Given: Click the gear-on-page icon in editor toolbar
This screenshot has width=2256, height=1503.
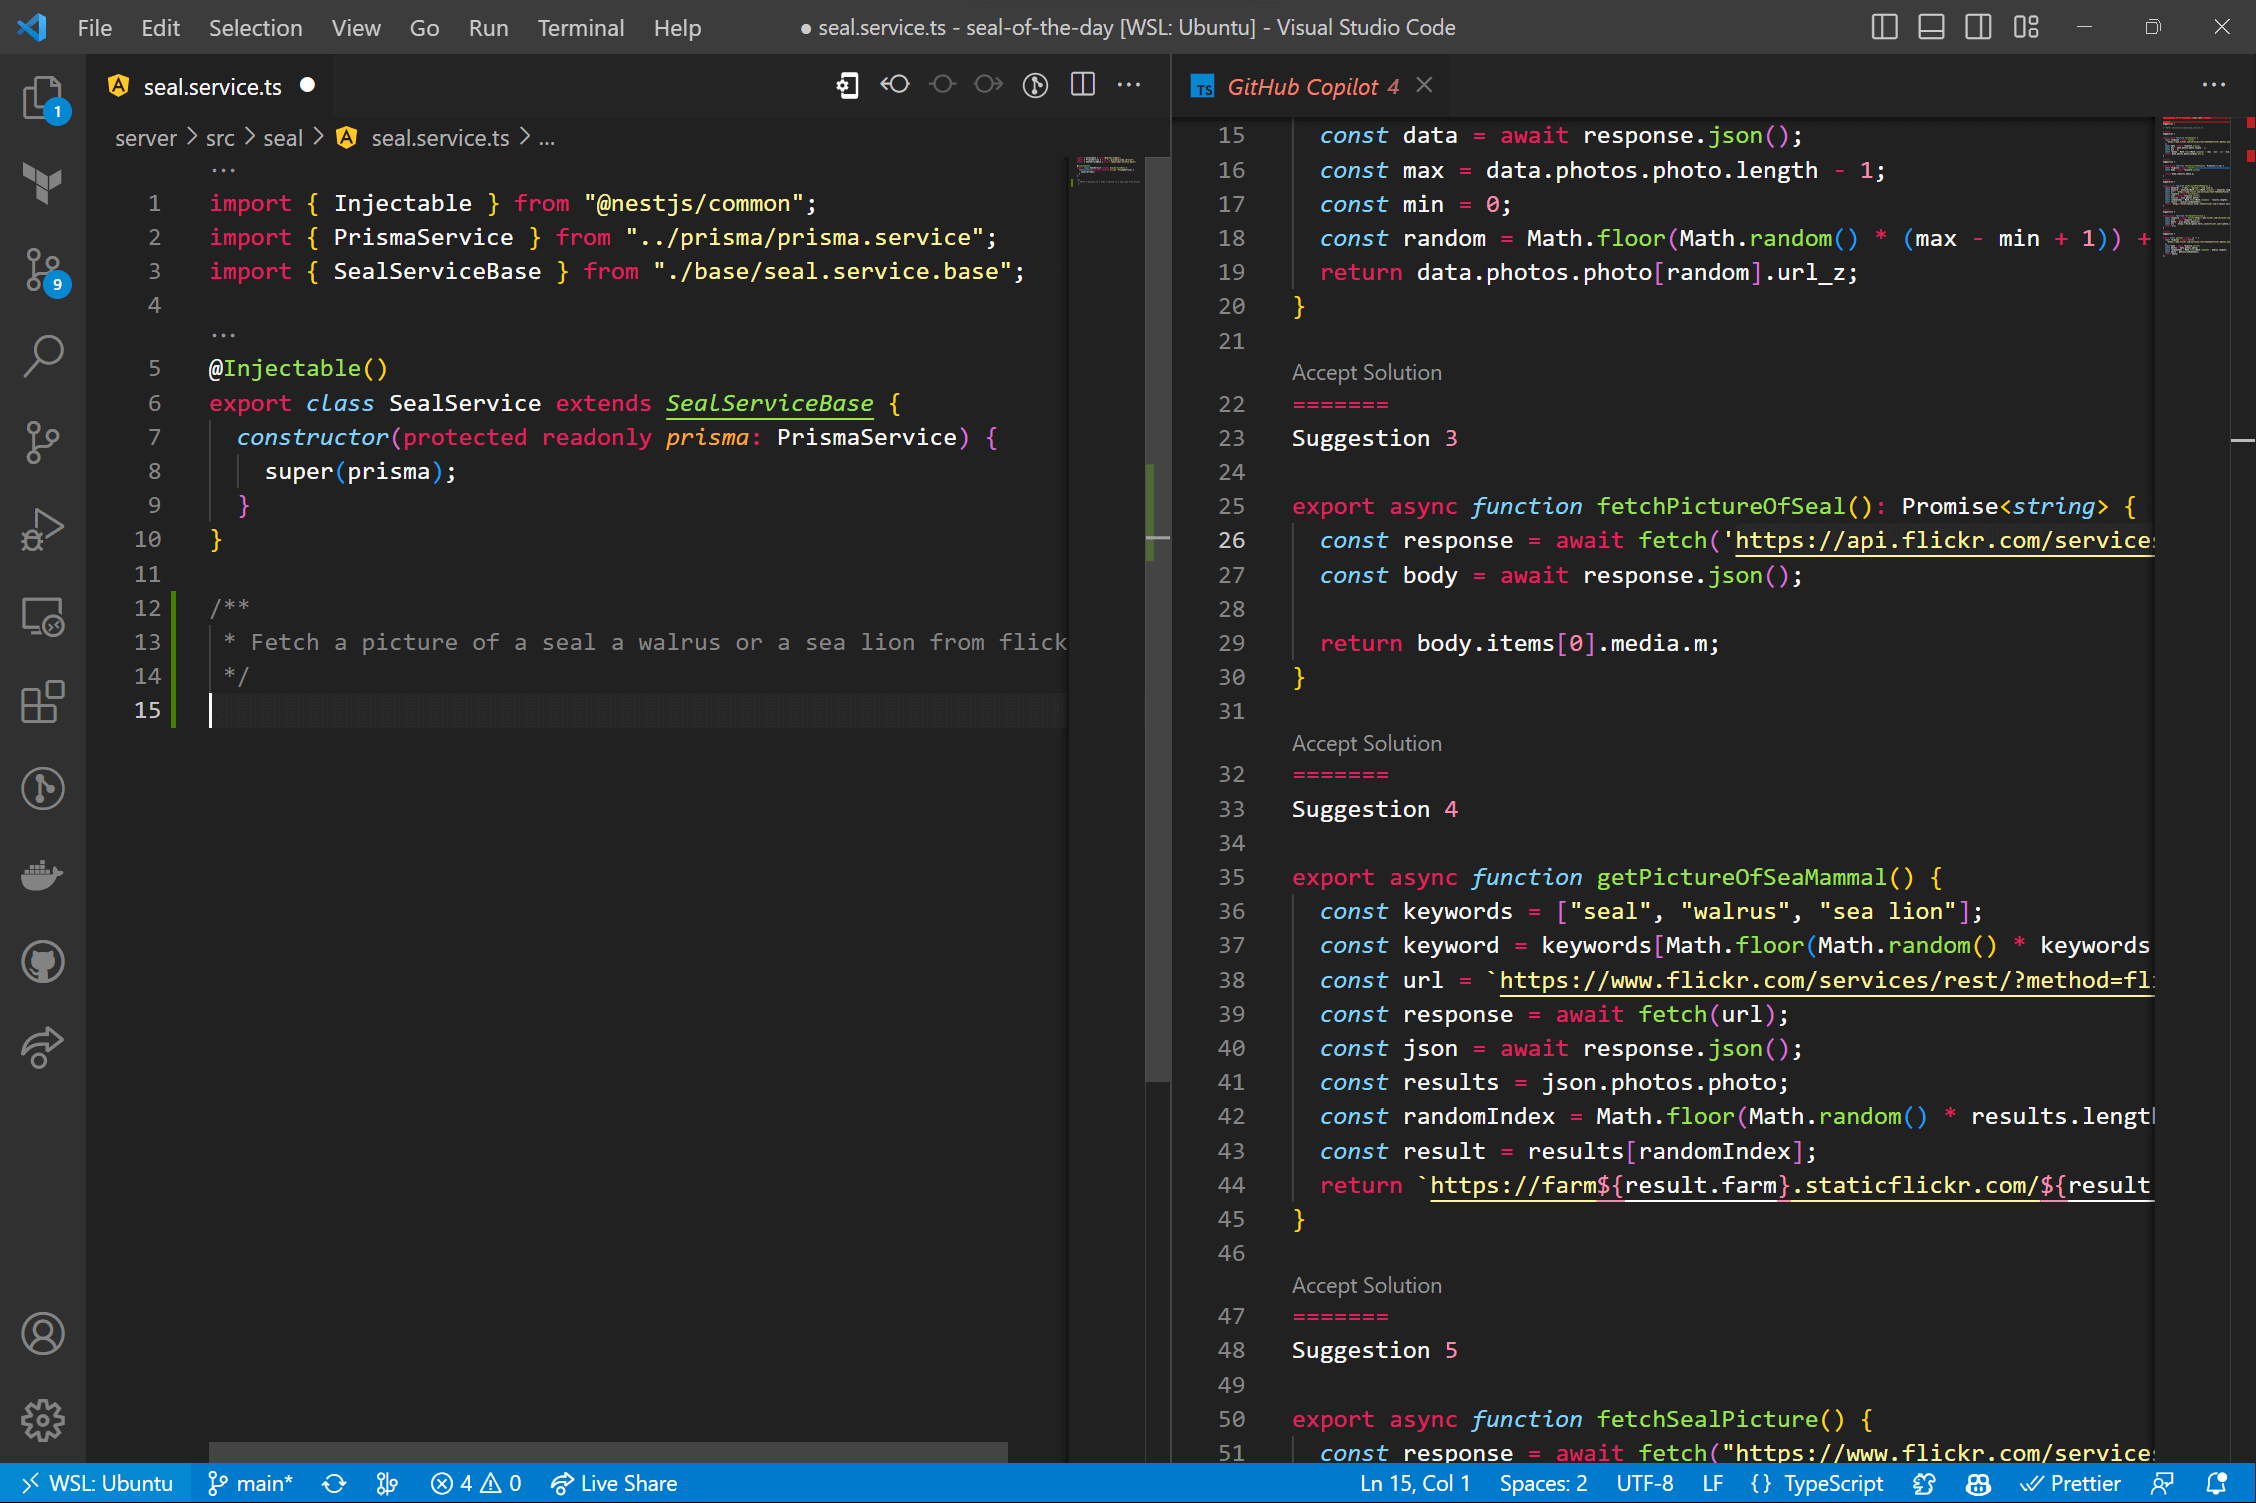Looking at the screenshot, I should 847,86.
